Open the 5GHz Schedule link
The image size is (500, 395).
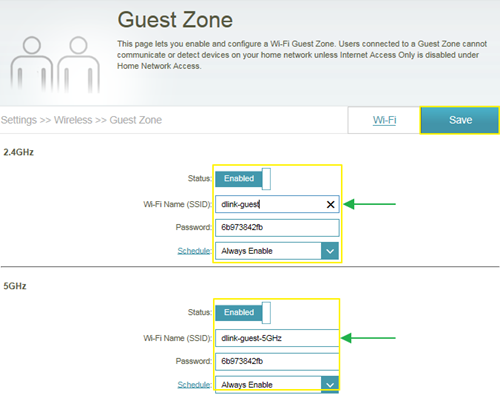194,385
